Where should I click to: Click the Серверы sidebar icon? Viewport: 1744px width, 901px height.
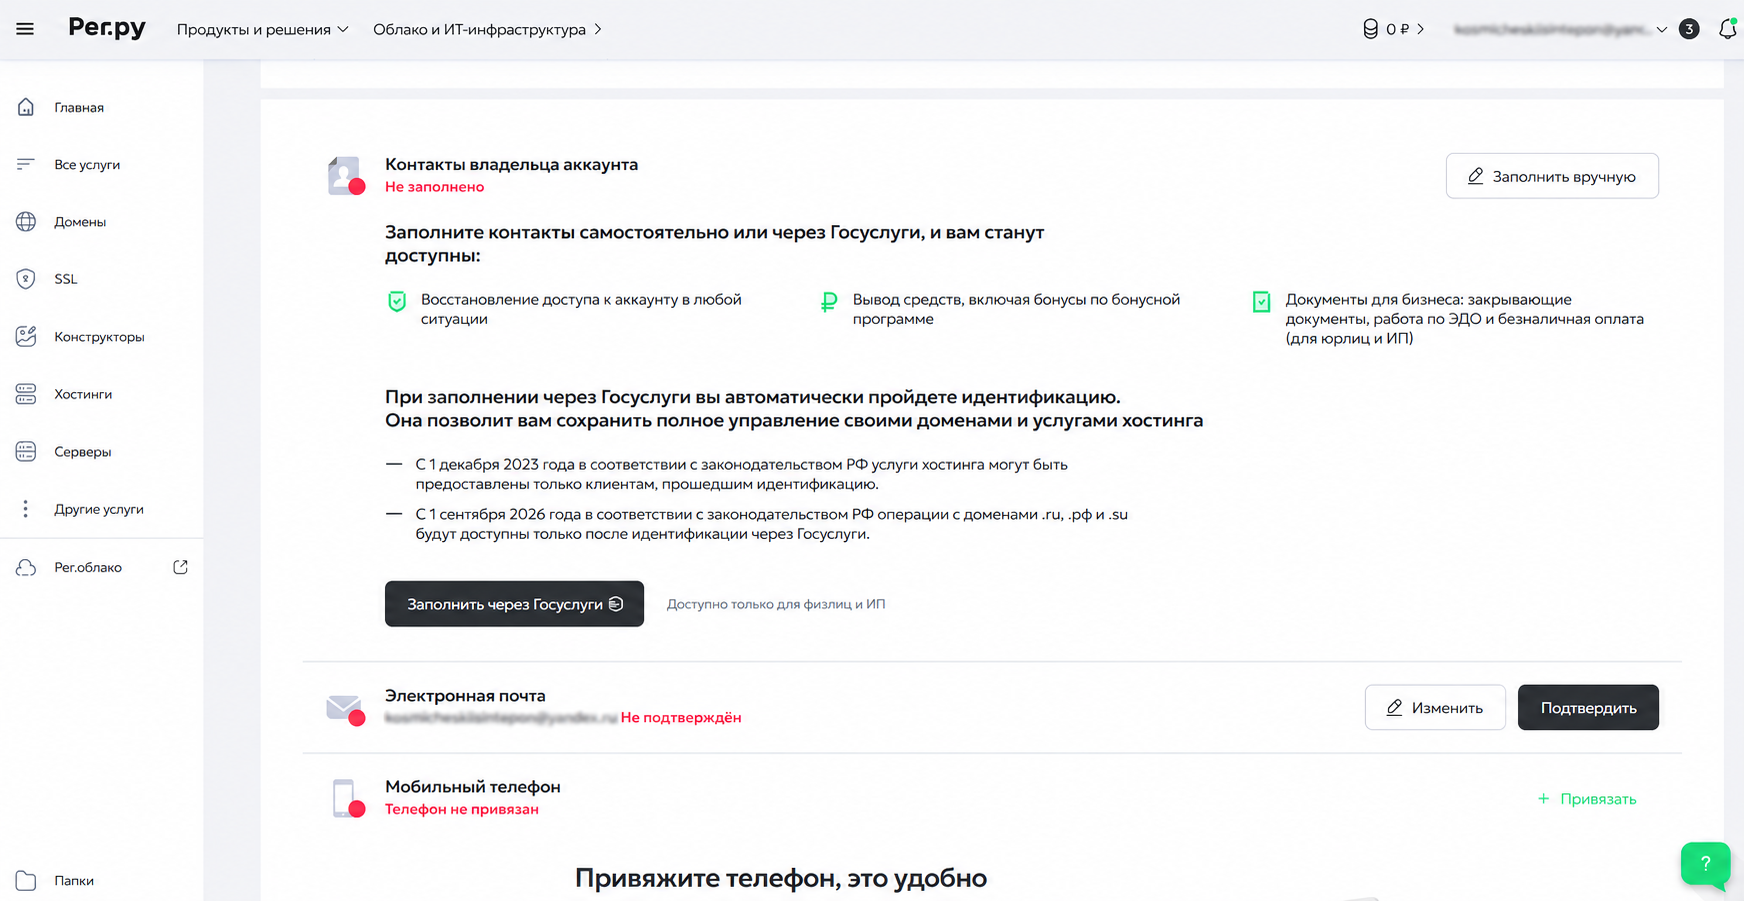click(26, 451)
